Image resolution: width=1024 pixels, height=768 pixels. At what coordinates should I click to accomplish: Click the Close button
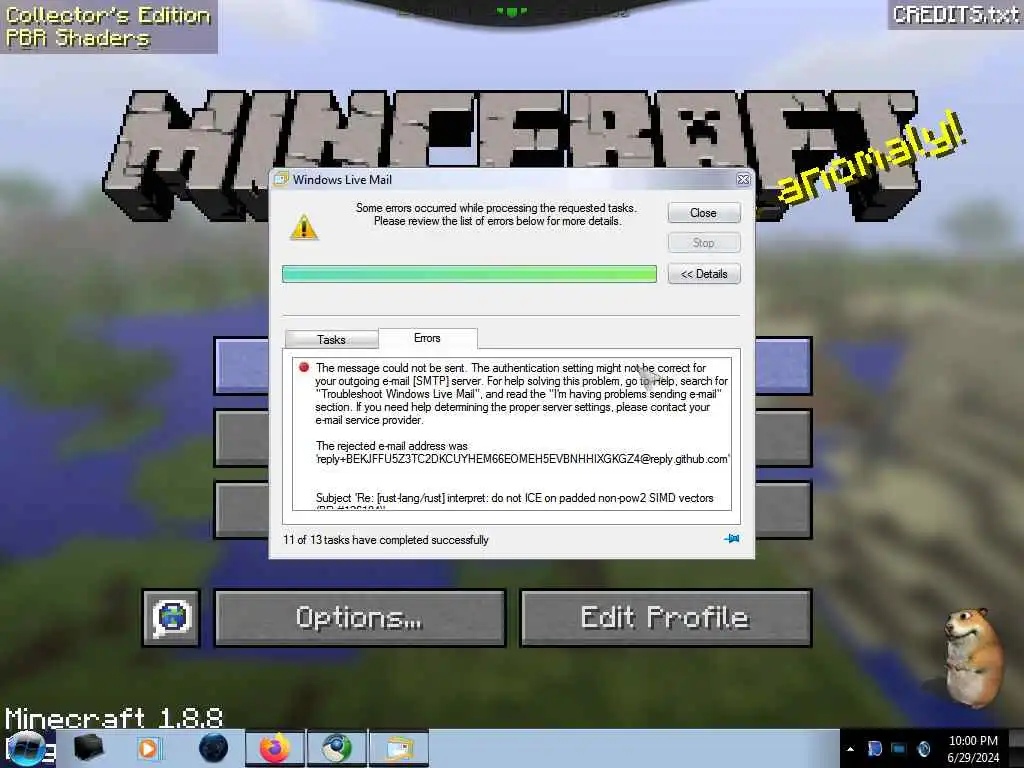coord(704,213)
